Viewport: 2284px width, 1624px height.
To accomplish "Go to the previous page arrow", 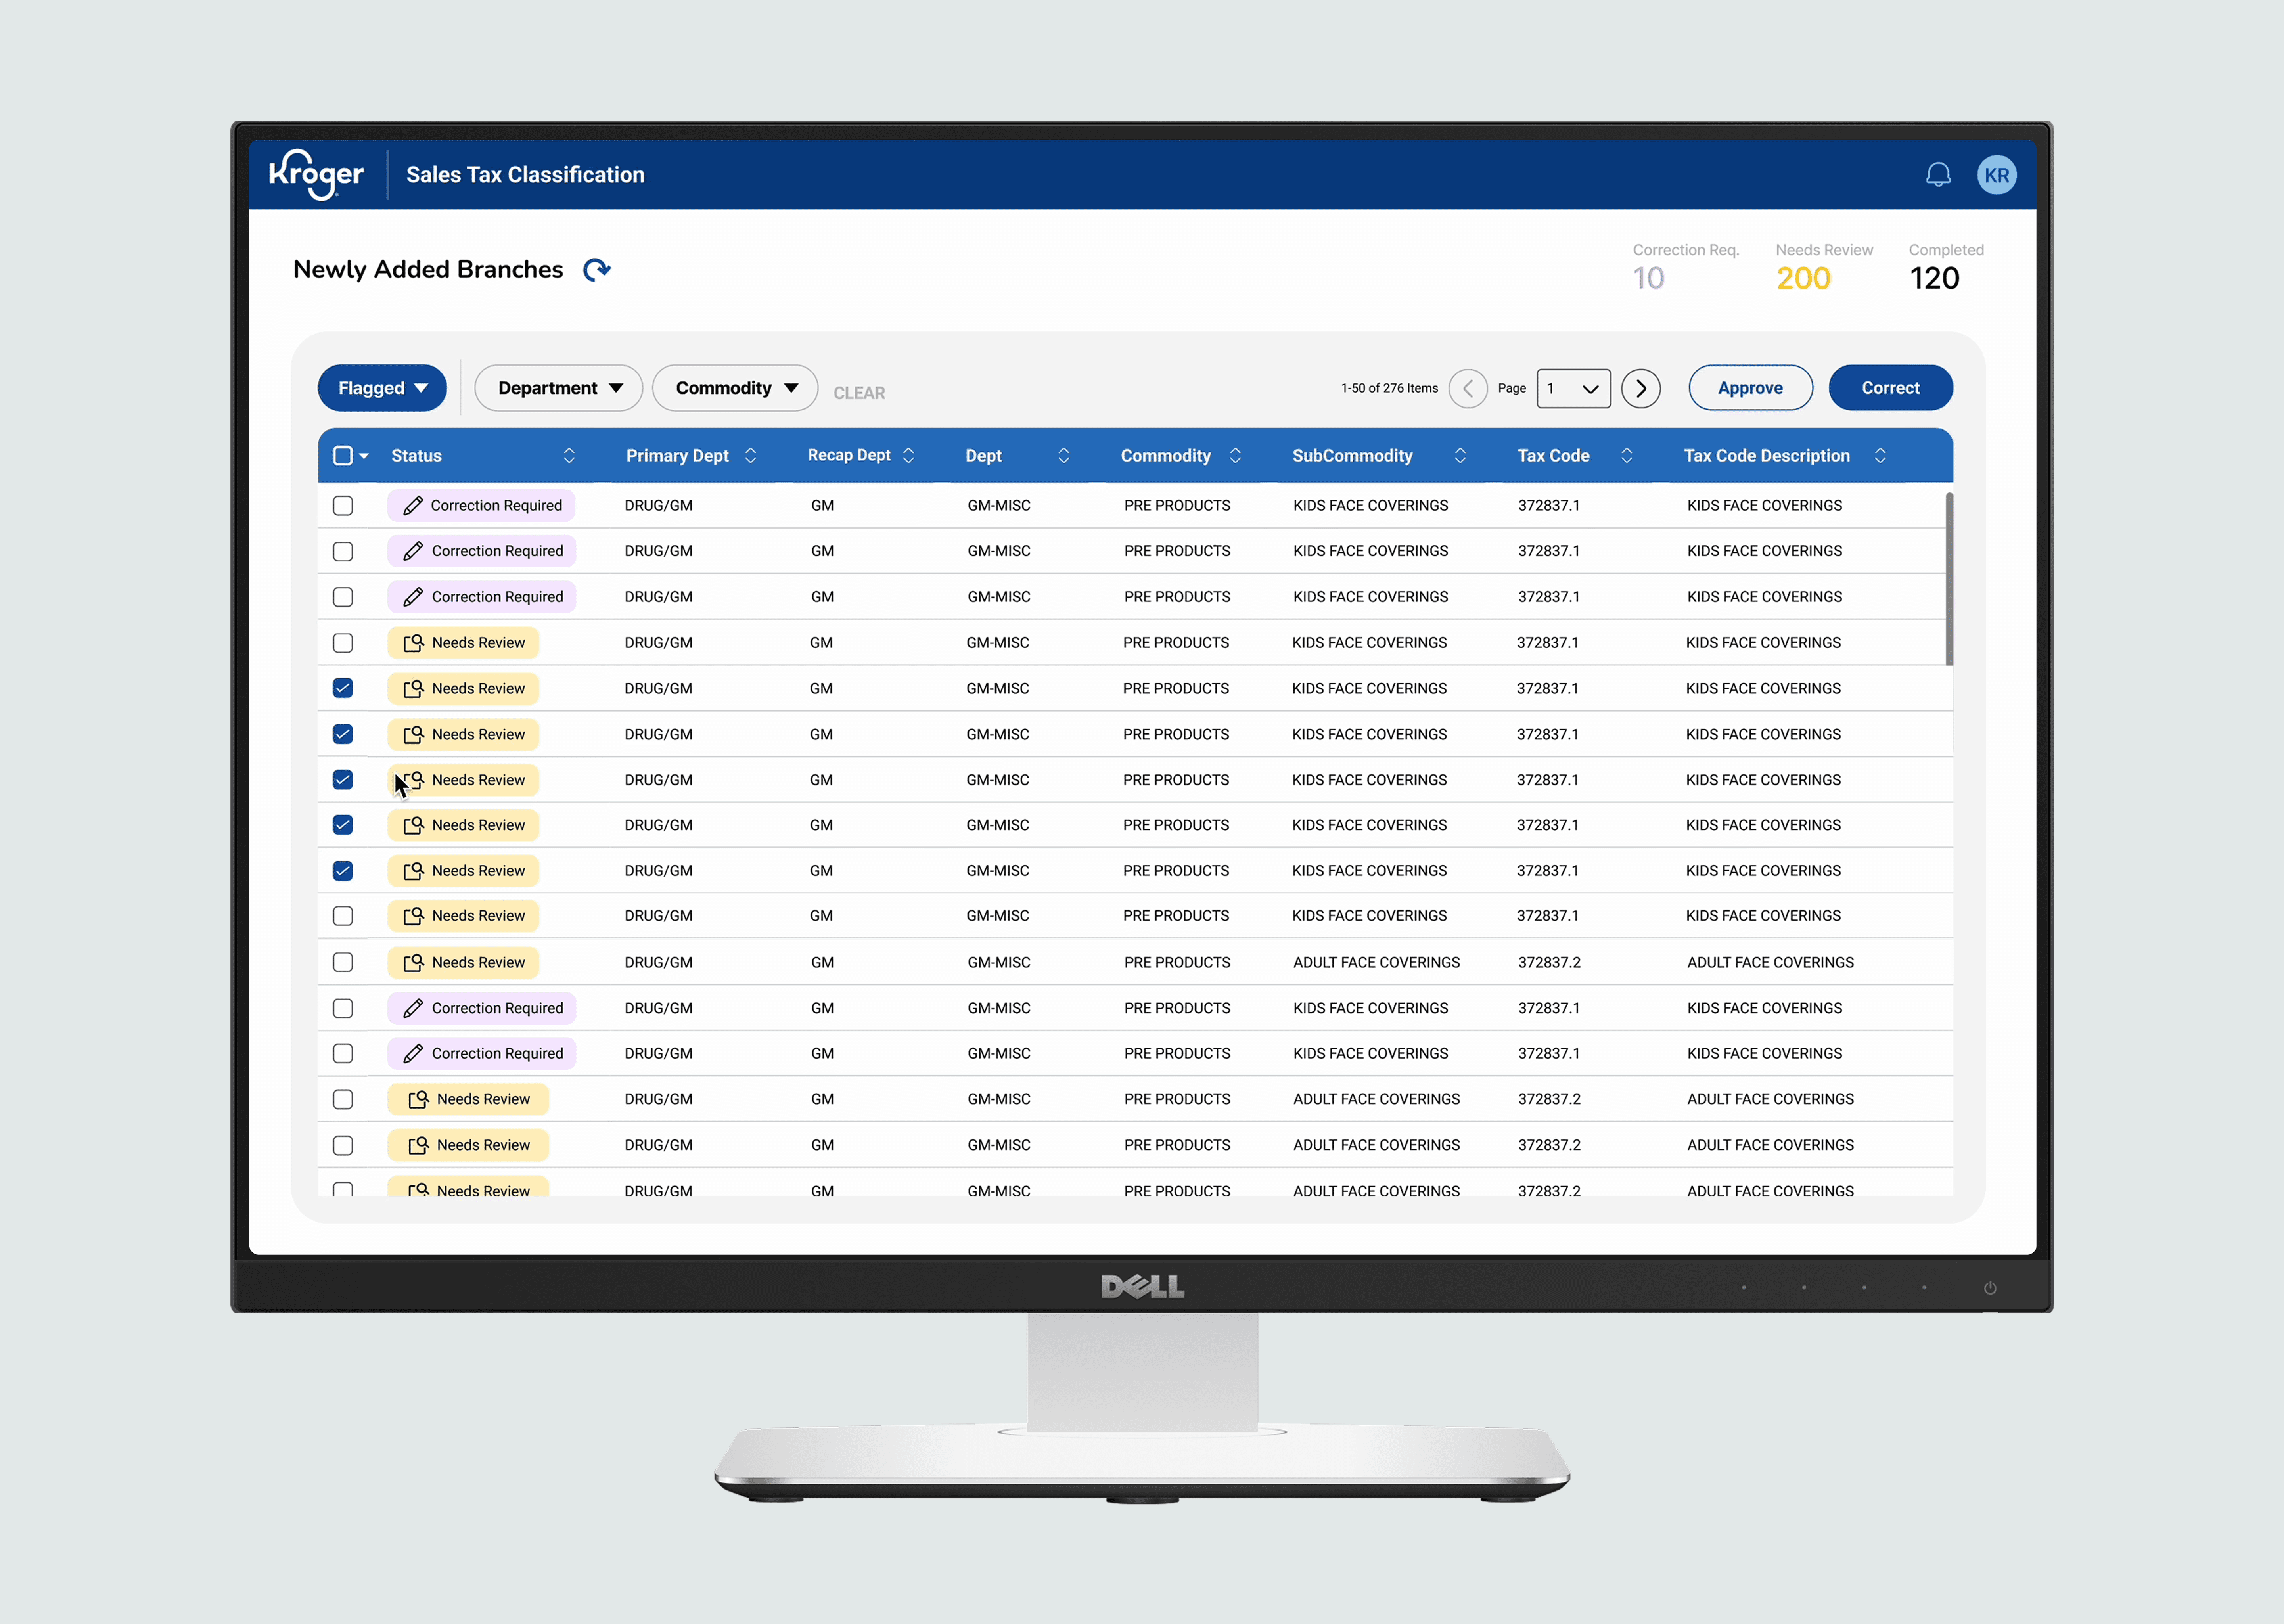I will pyautogui.click(x=1468, y=388).
